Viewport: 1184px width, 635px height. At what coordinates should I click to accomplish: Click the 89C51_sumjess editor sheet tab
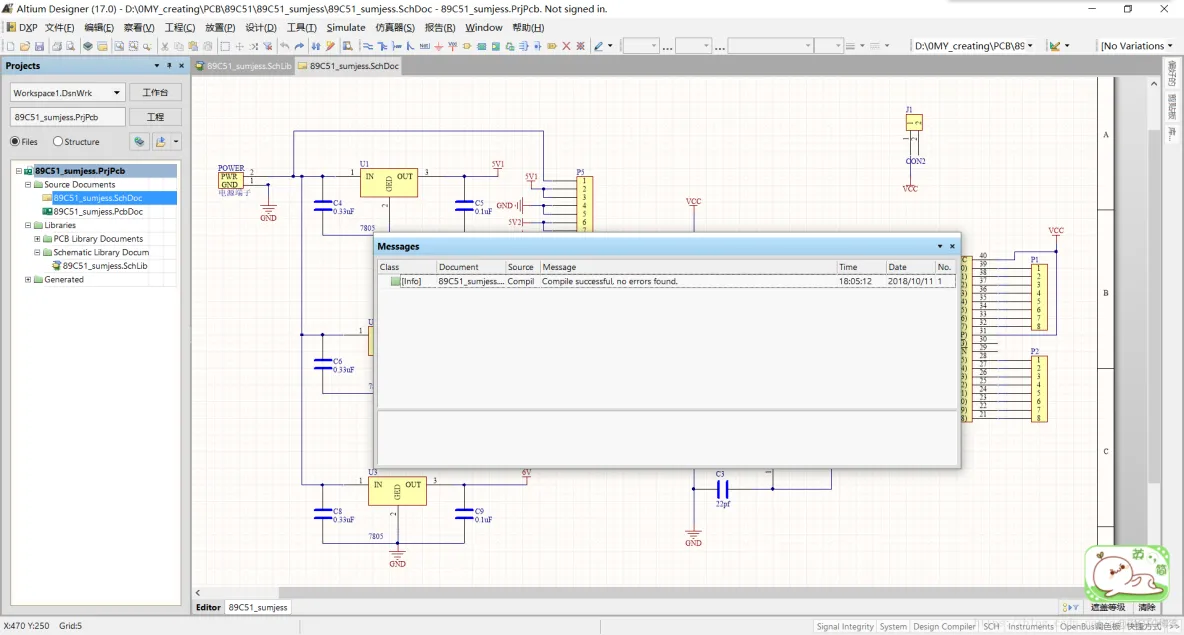tap(257, 607)
